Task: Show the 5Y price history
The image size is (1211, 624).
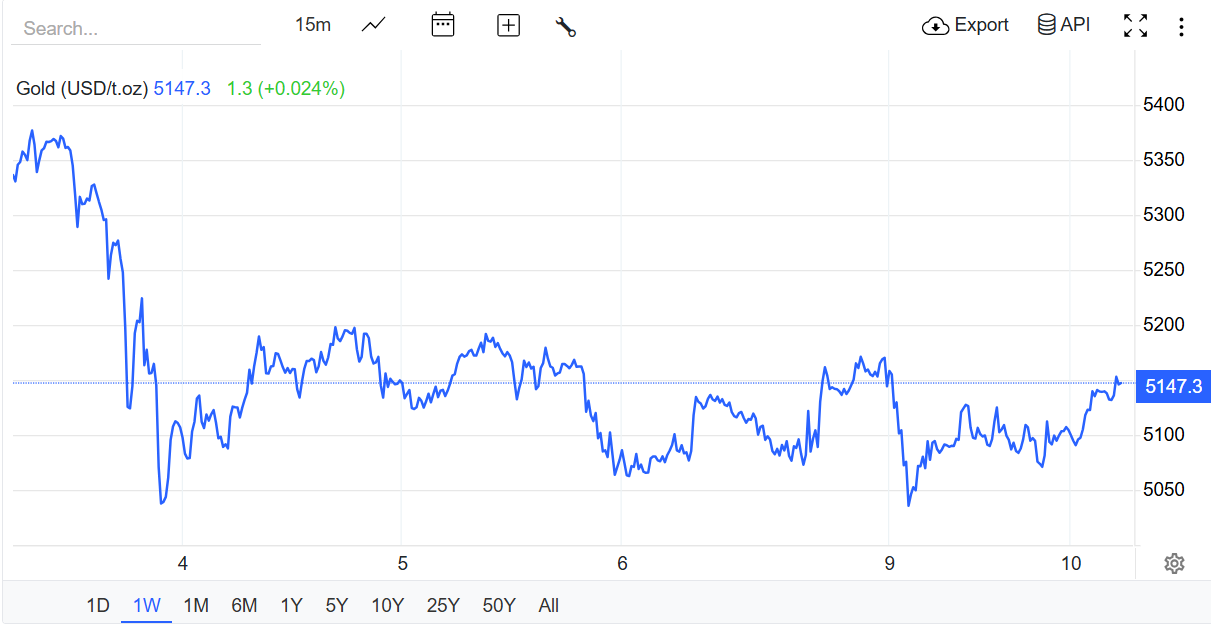Action: [x=337, y=605]
